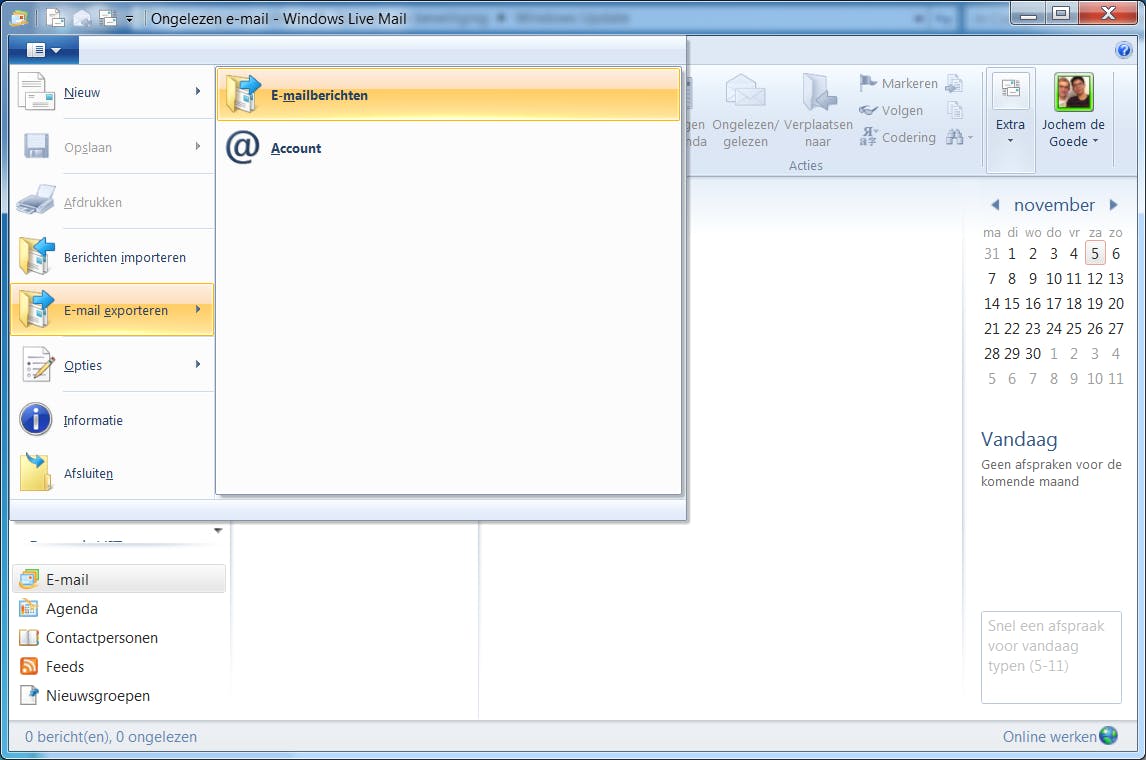Viewport: 1146px width, 760px height.
Task: Click the Agenda calendar icon
Action: 29,608
